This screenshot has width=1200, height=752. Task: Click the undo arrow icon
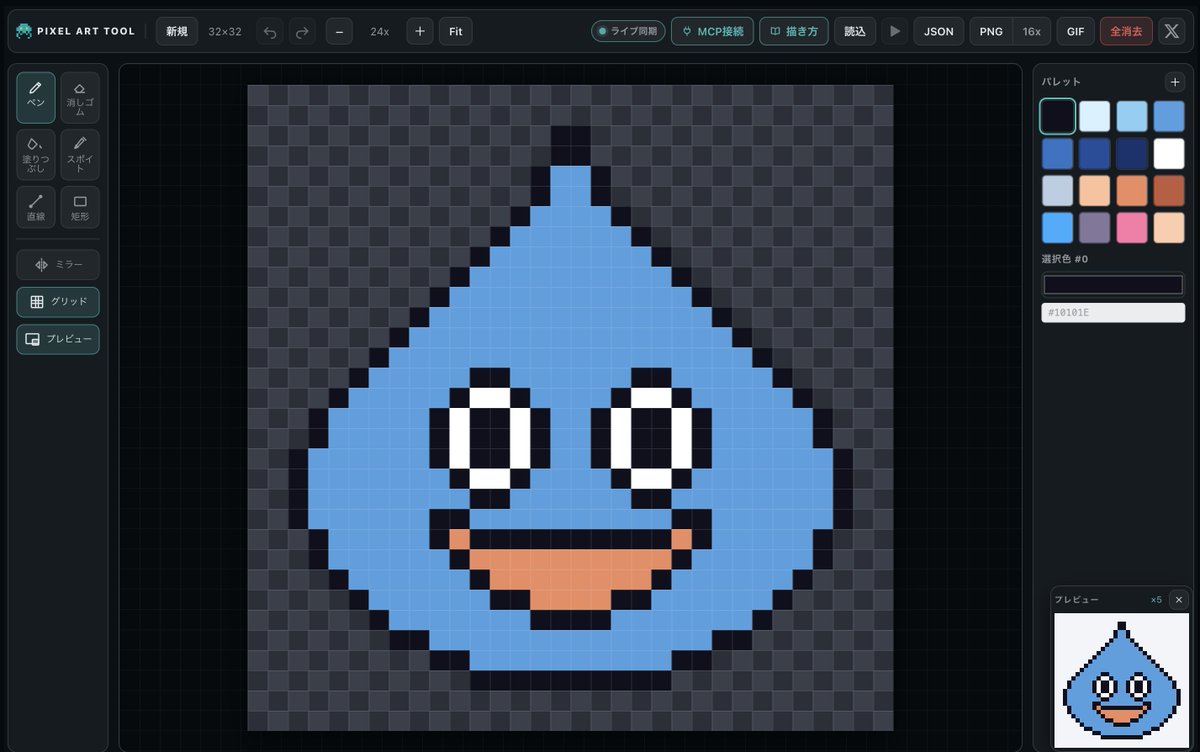coord(270,31)
